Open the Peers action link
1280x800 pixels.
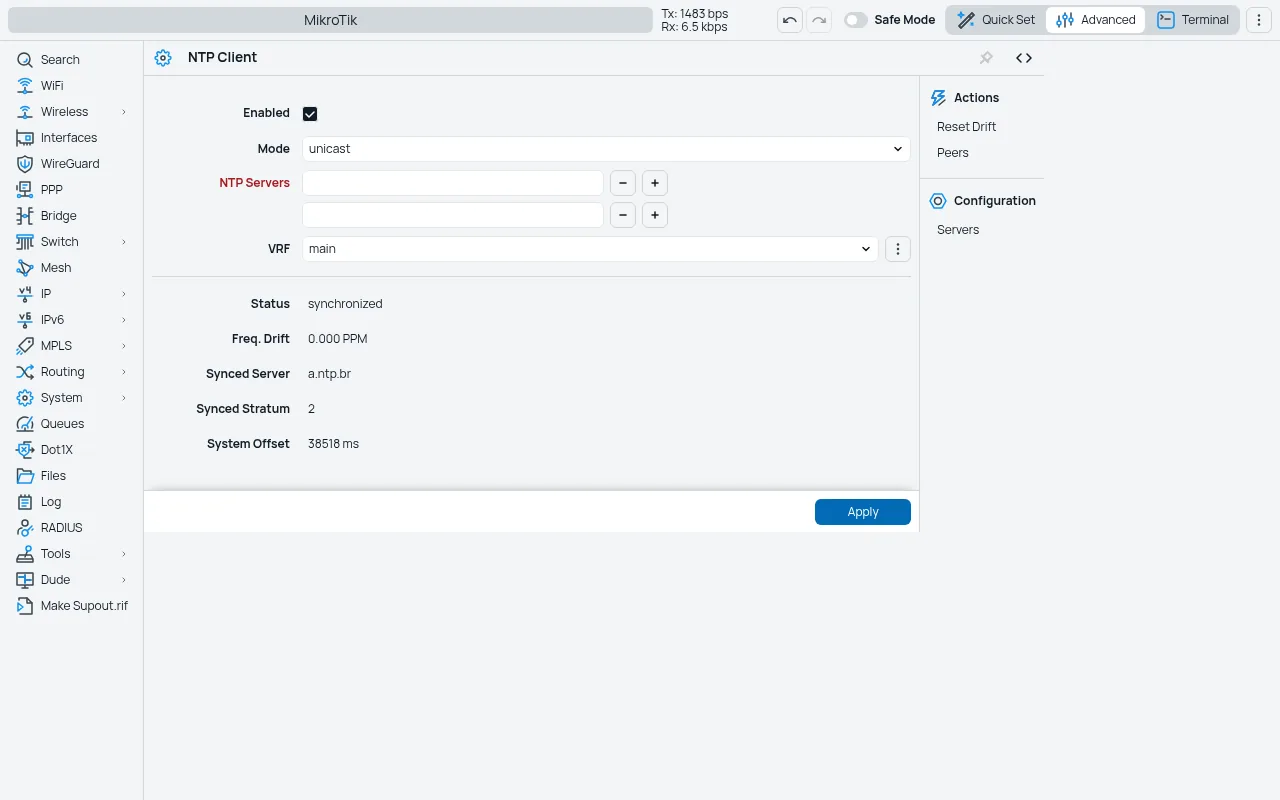point(953,153)
